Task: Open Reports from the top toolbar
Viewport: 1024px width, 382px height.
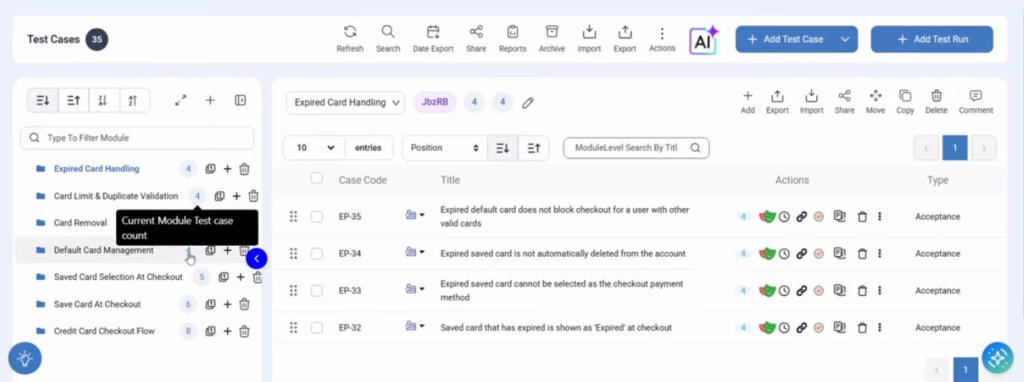Action: tap(513, 32)
